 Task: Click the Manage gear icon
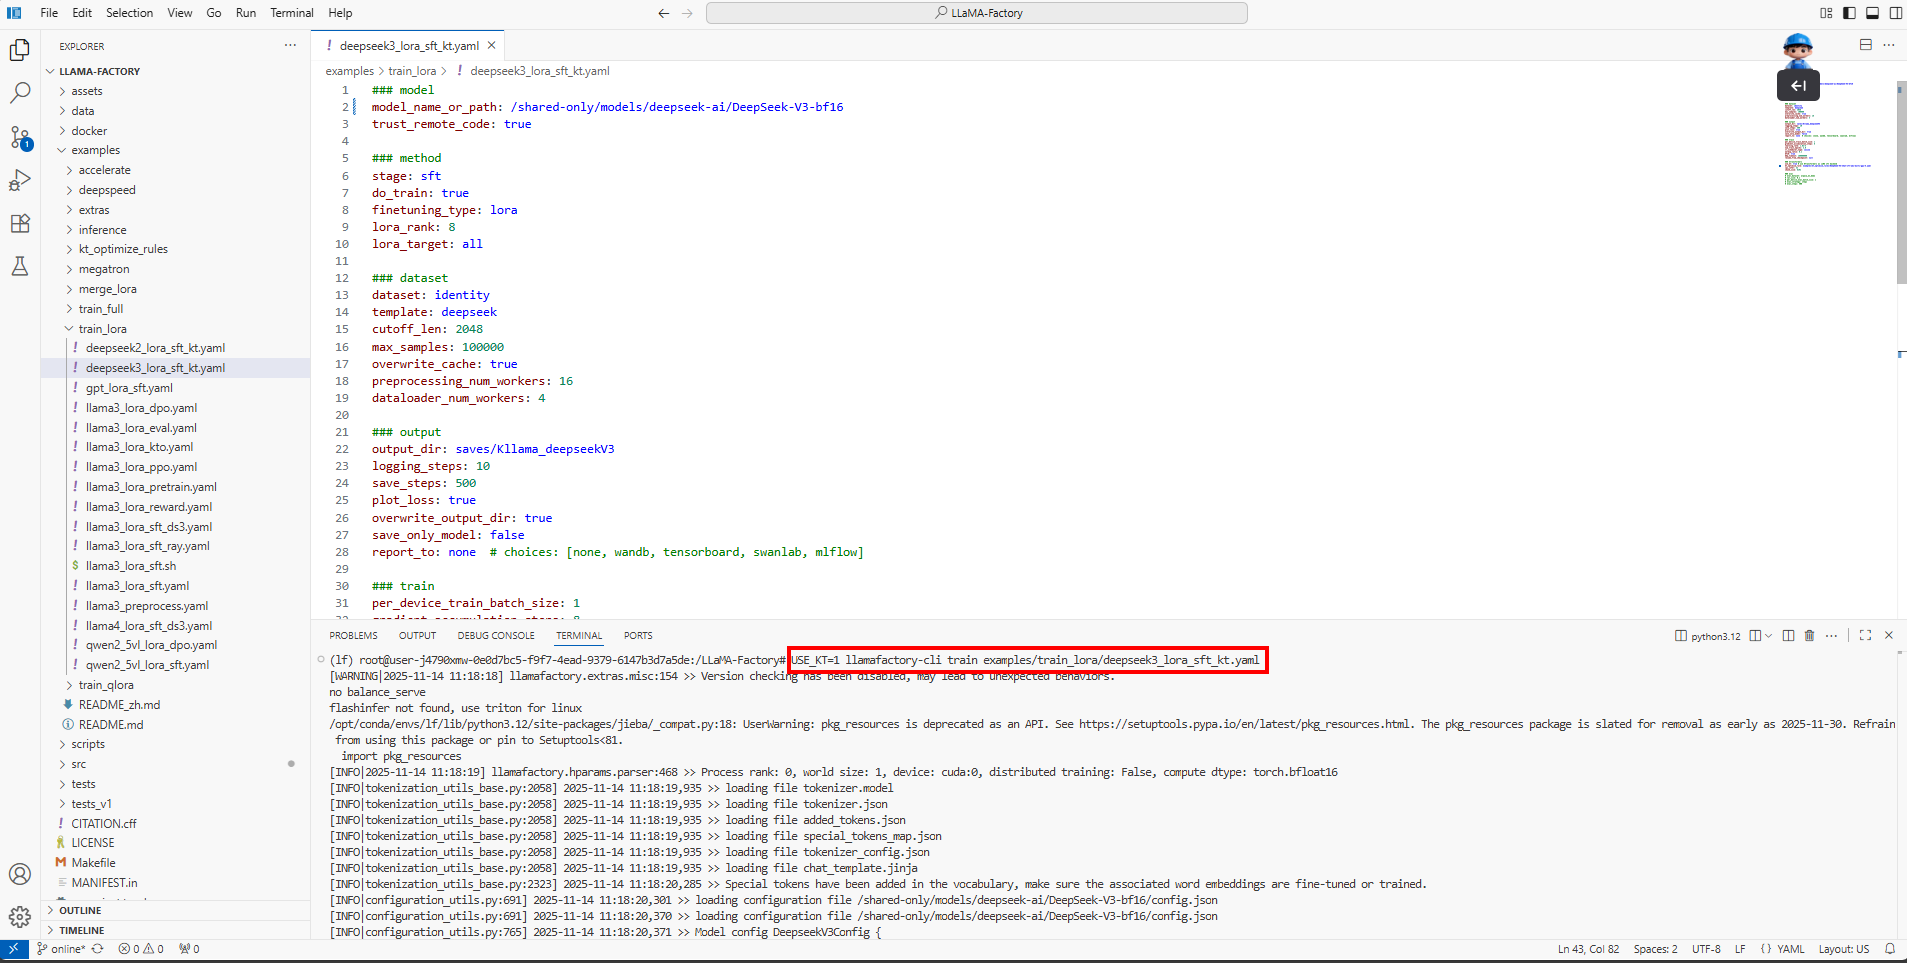click(20, 917)
